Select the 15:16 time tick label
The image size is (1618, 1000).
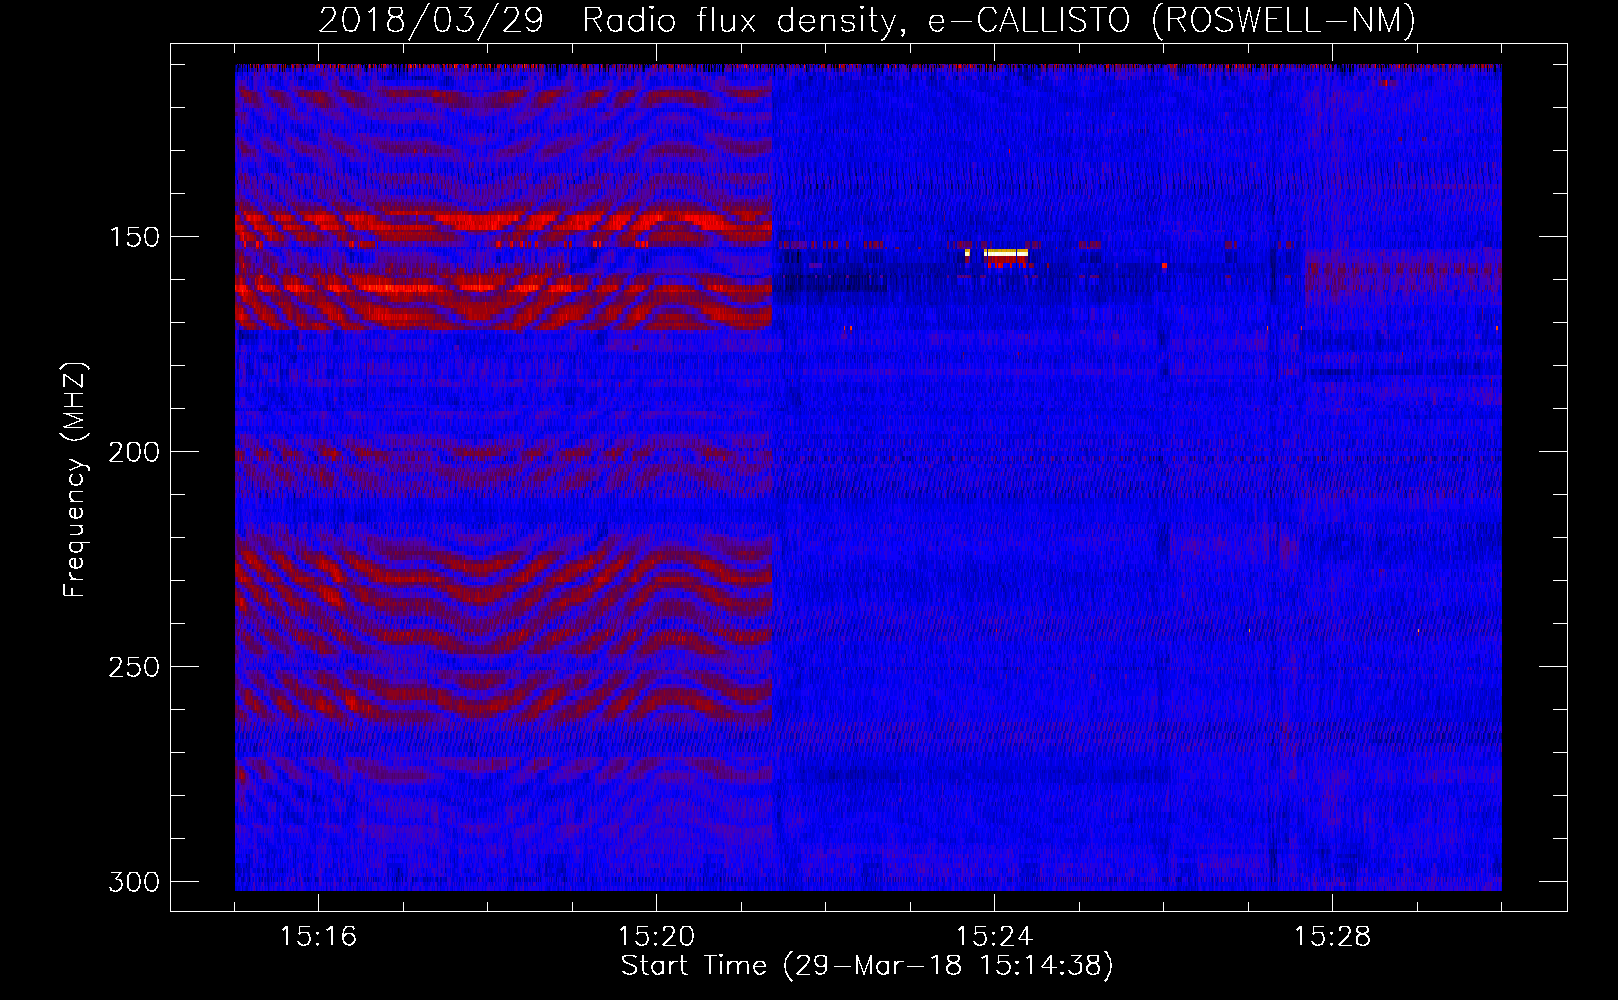[318, 936]
